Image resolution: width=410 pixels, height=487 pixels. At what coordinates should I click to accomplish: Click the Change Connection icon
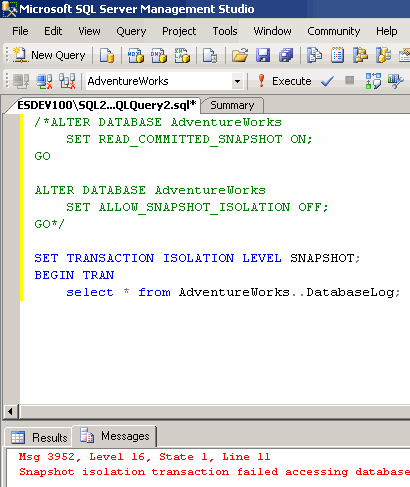(x=67, y=81)
